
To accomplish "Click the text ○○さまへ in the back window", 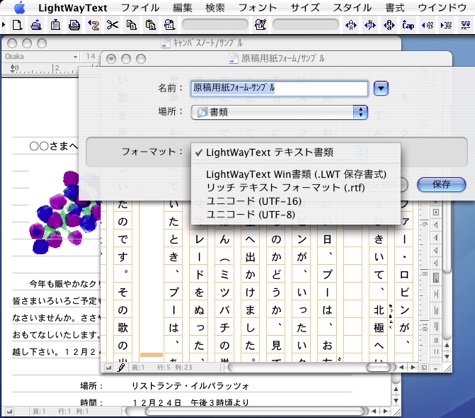I will pyautogui.click(x=54, y=146).
